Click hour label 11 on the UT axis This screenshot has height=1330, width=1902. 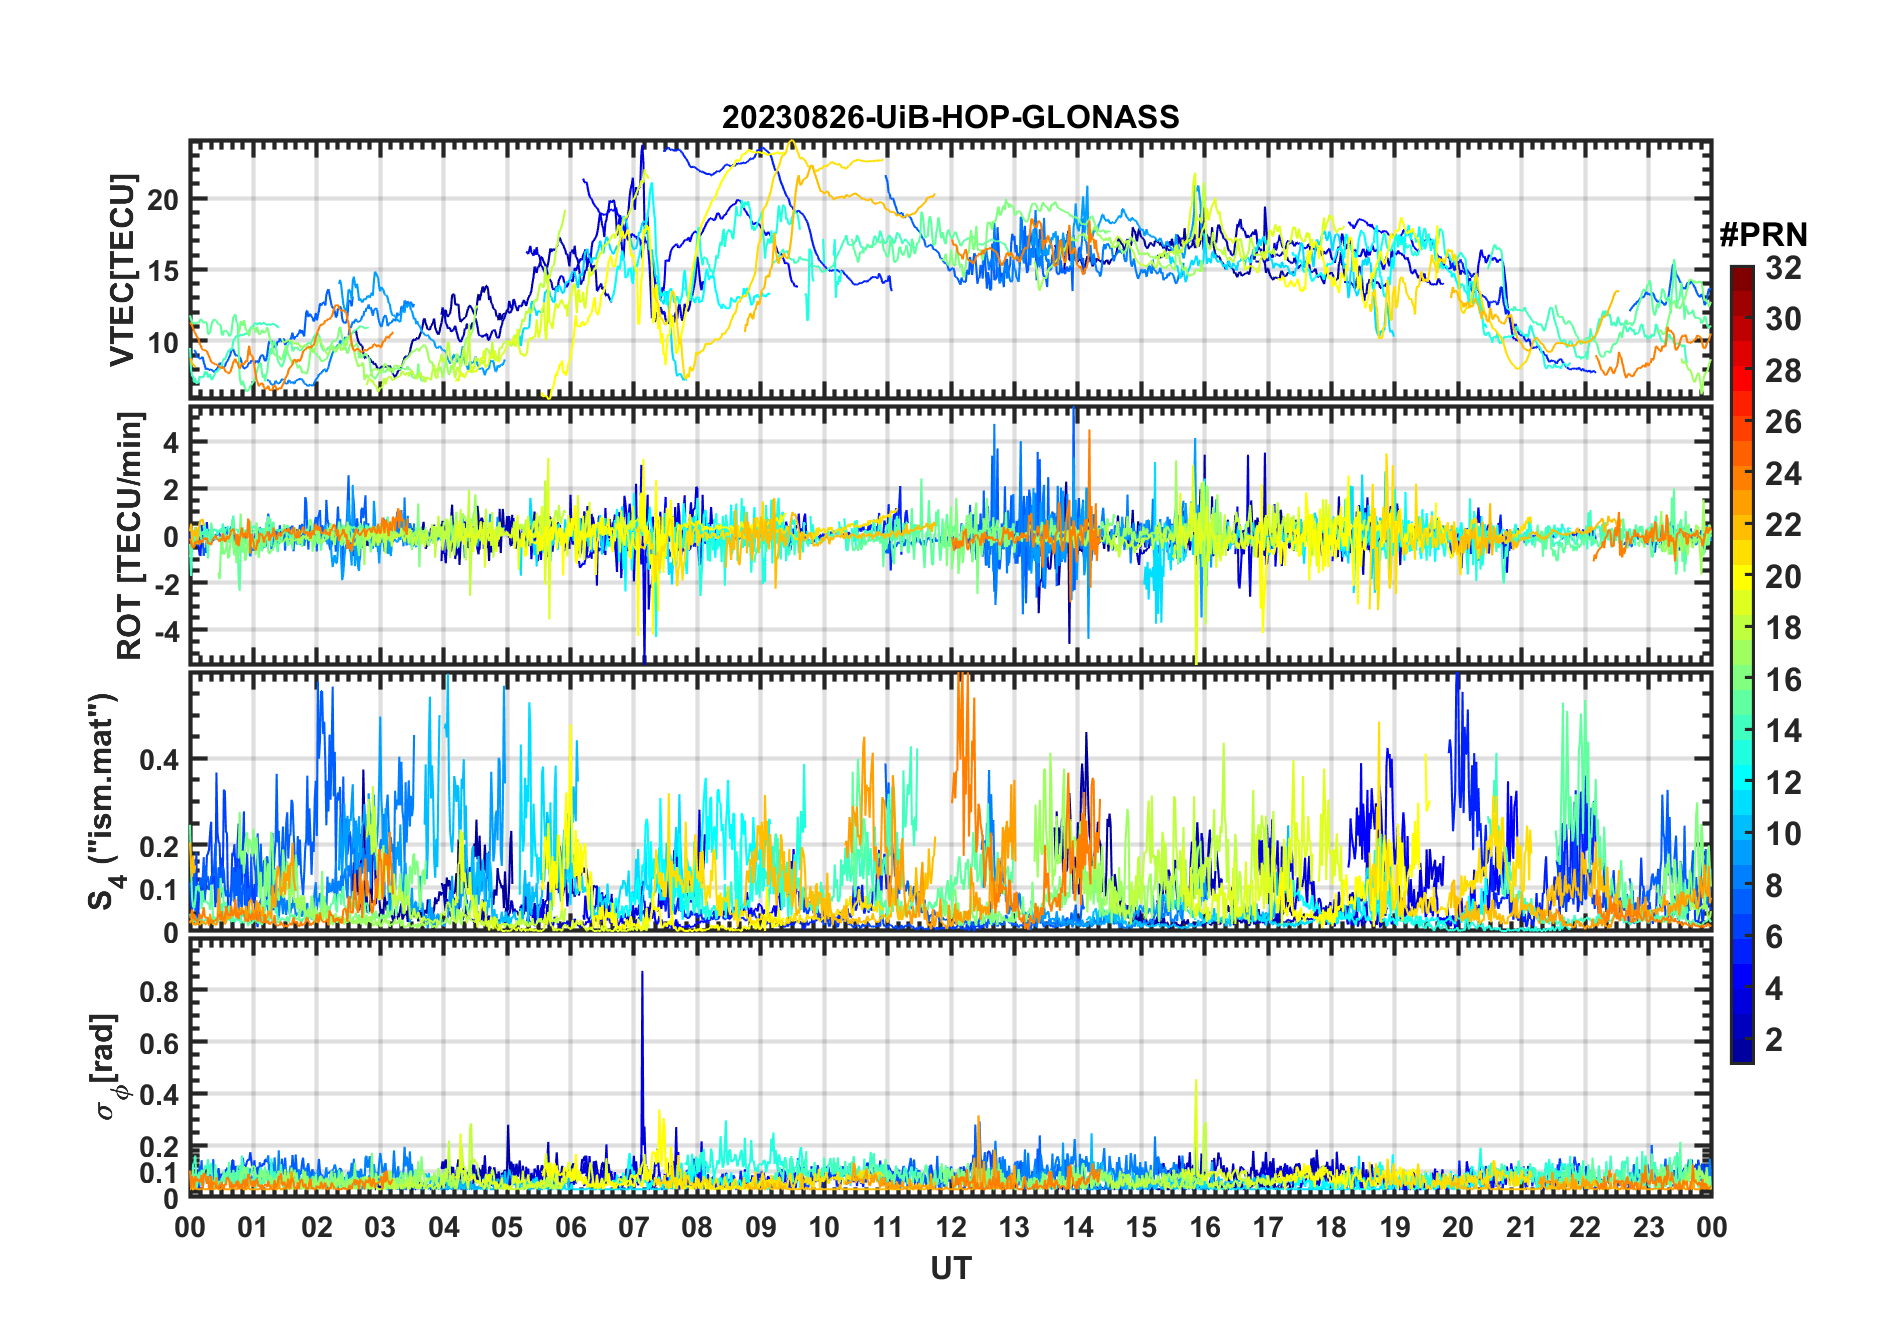pyautogui.click(x=888, y=1227)
